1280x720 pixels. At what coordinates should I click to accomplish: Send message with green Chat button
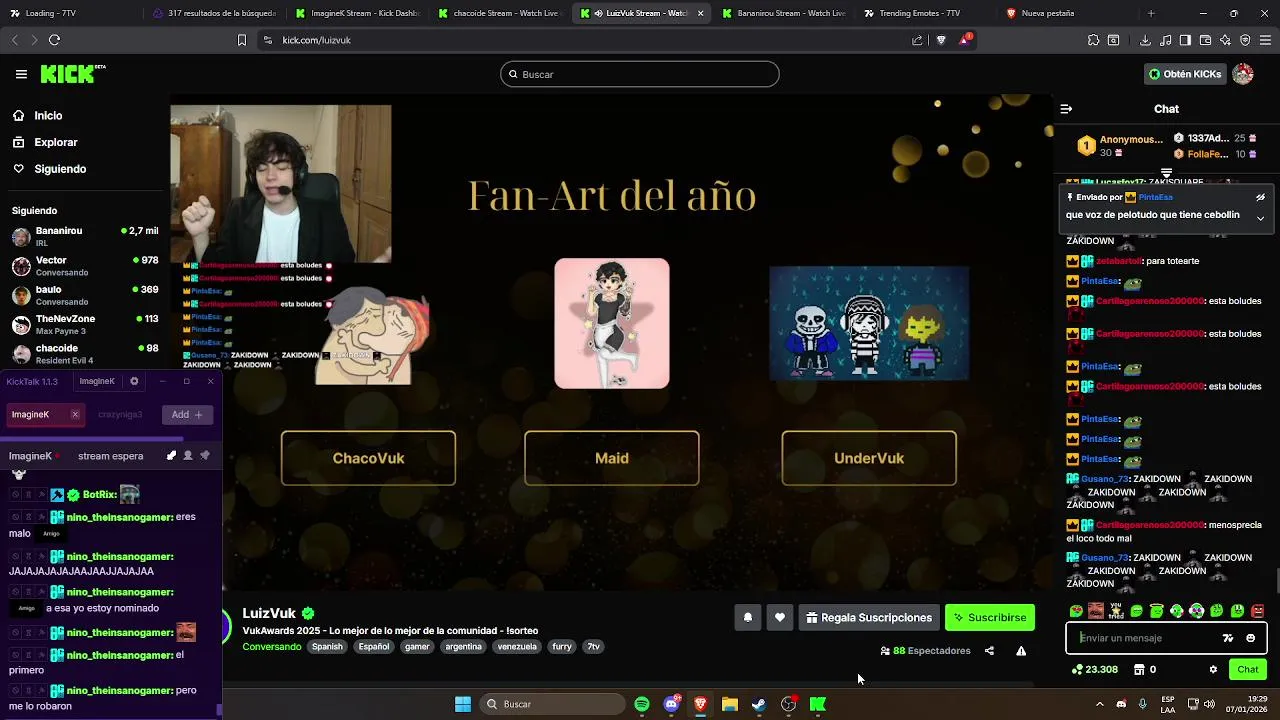tap(1248, 670)
